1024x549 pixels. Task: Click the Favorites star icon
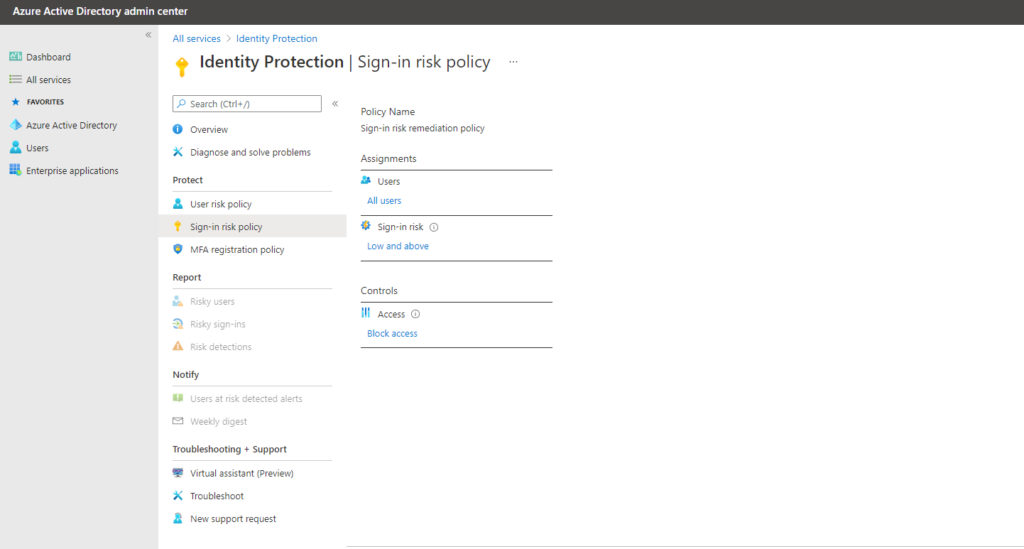[16, 102]
